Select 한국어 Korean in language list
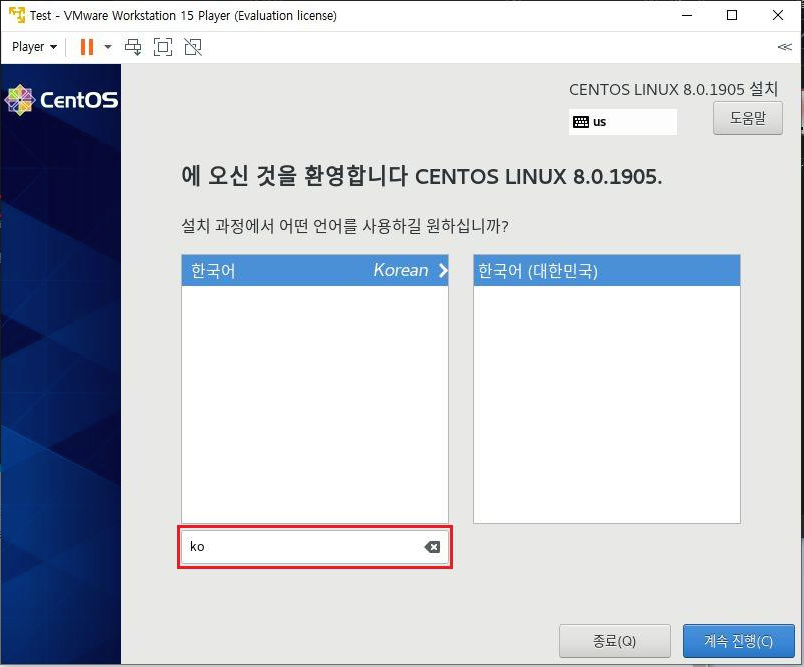The width and height of the screenshot is (804, 667). tap(315, 270)
